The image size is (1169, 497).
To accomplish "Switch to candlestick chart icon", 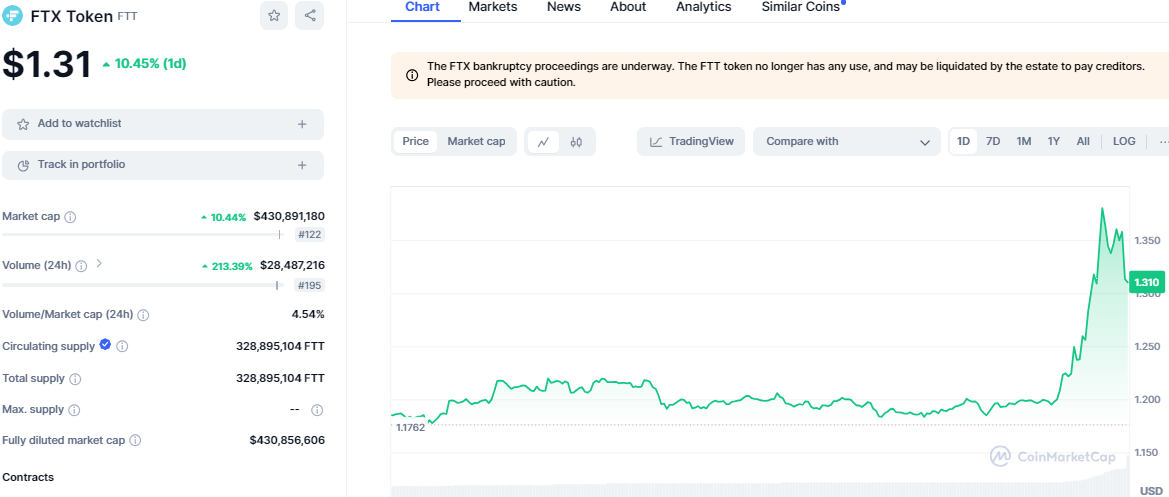I will point(576,142).
